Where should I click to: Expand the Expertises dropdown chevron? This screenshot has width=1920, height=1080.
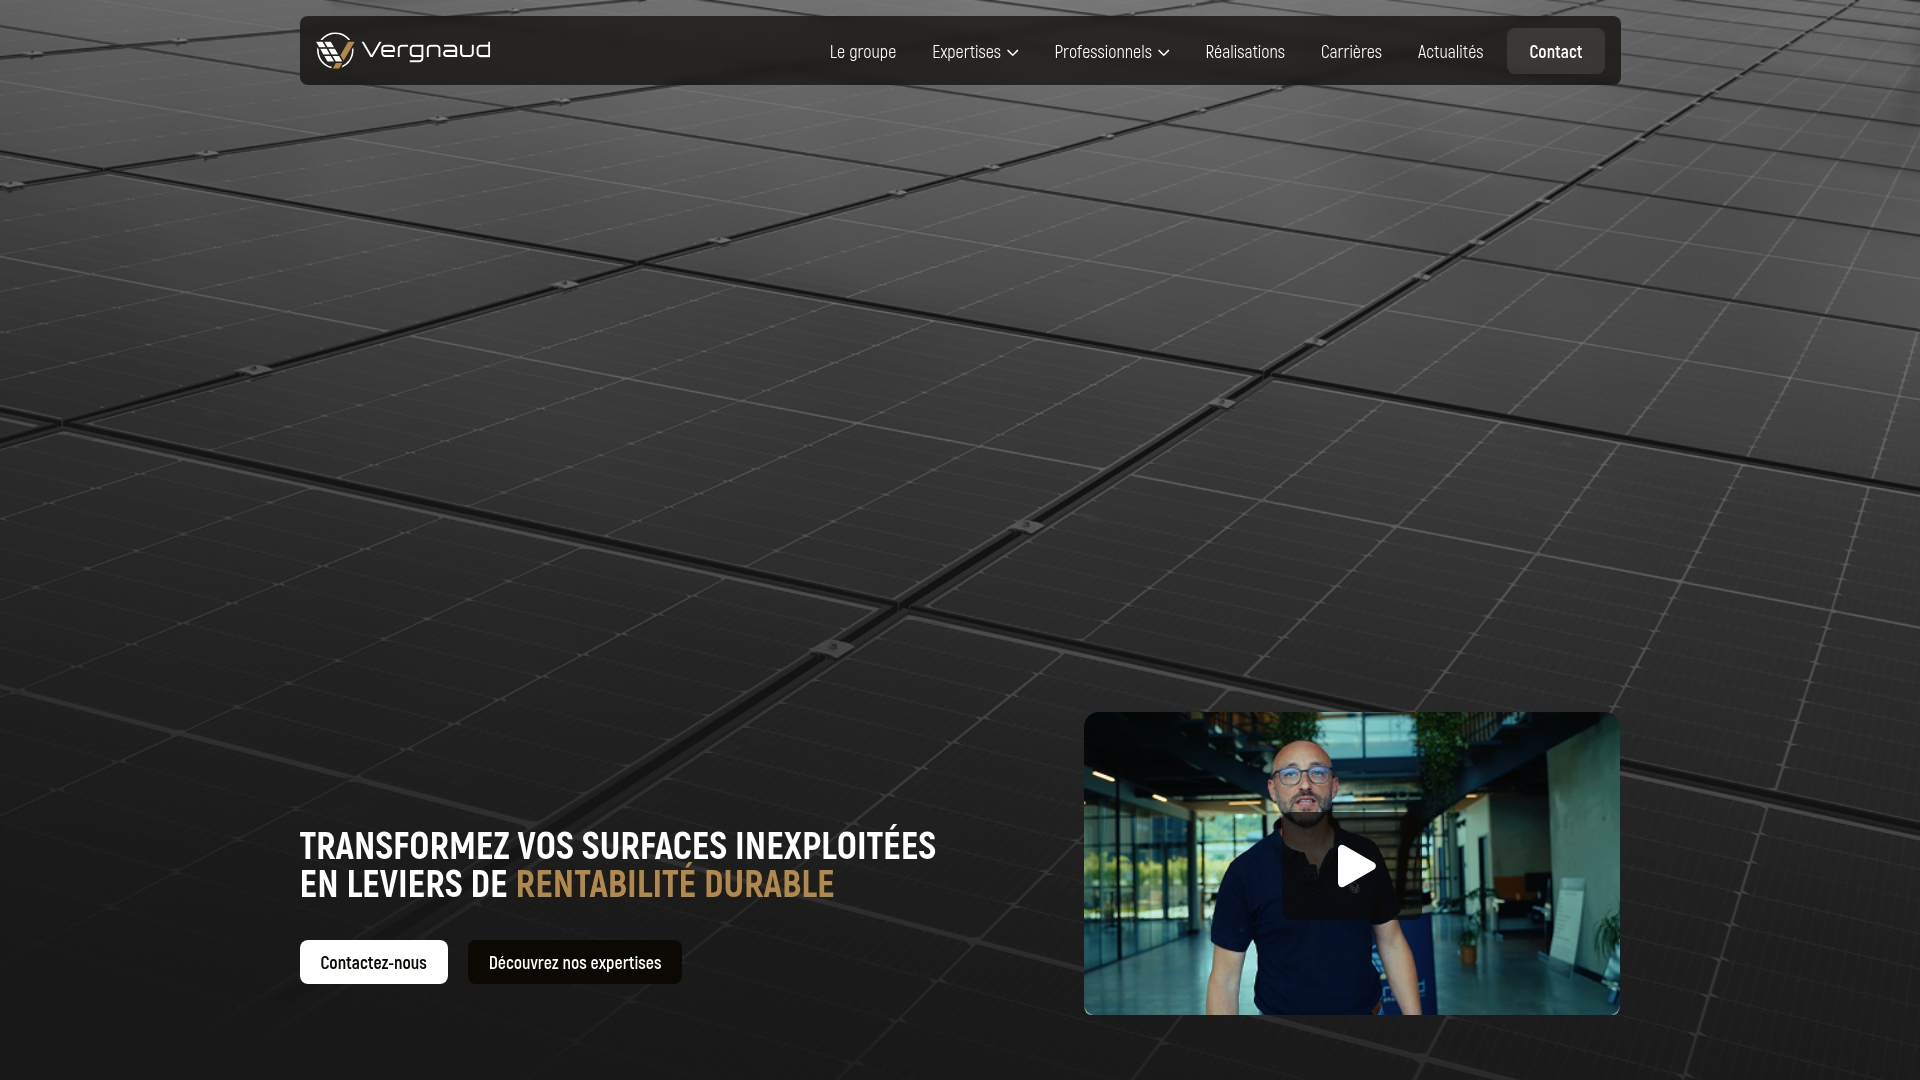click(1013, 53)
